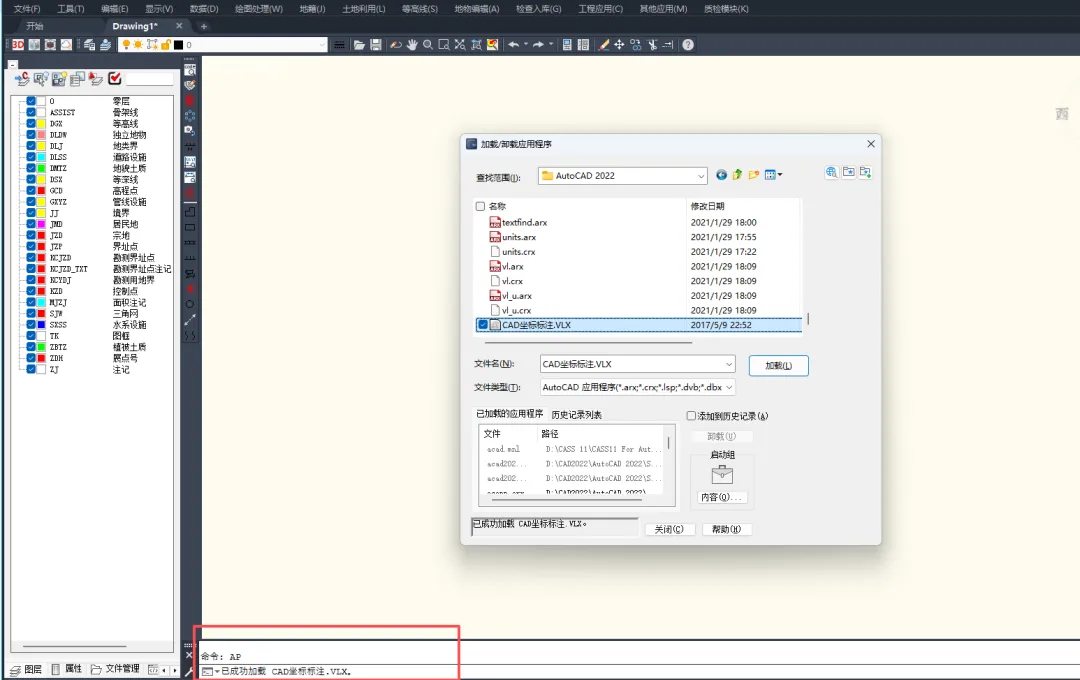Image resolution: width=1080 pixels, height=680 pixels.
Task: Click the trim tool icon in toolbar
Action: click(652, 45)
